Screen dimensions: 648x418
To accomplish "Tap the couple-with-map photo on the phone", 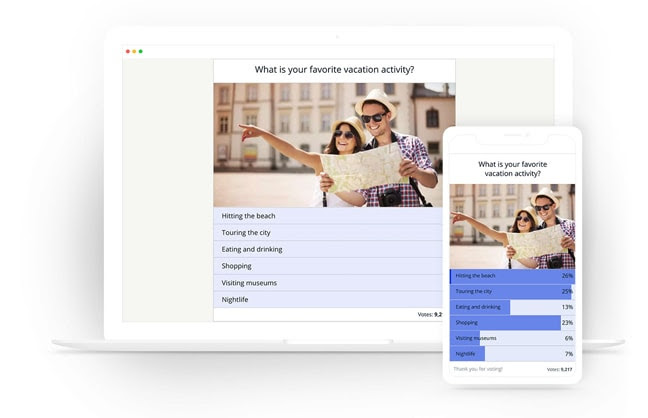I will [512, 226].
